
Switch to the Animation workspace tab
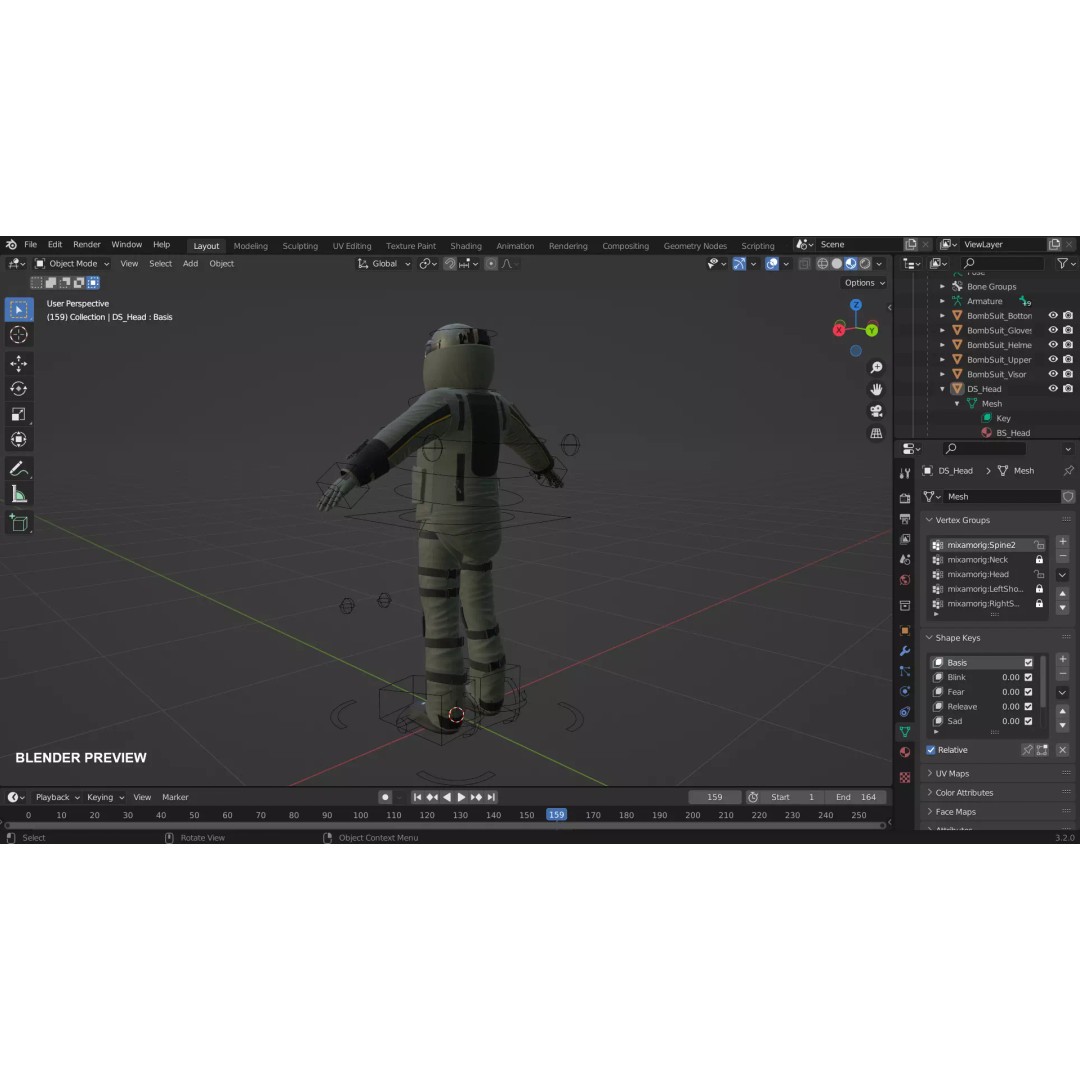[x=515, y=246]
